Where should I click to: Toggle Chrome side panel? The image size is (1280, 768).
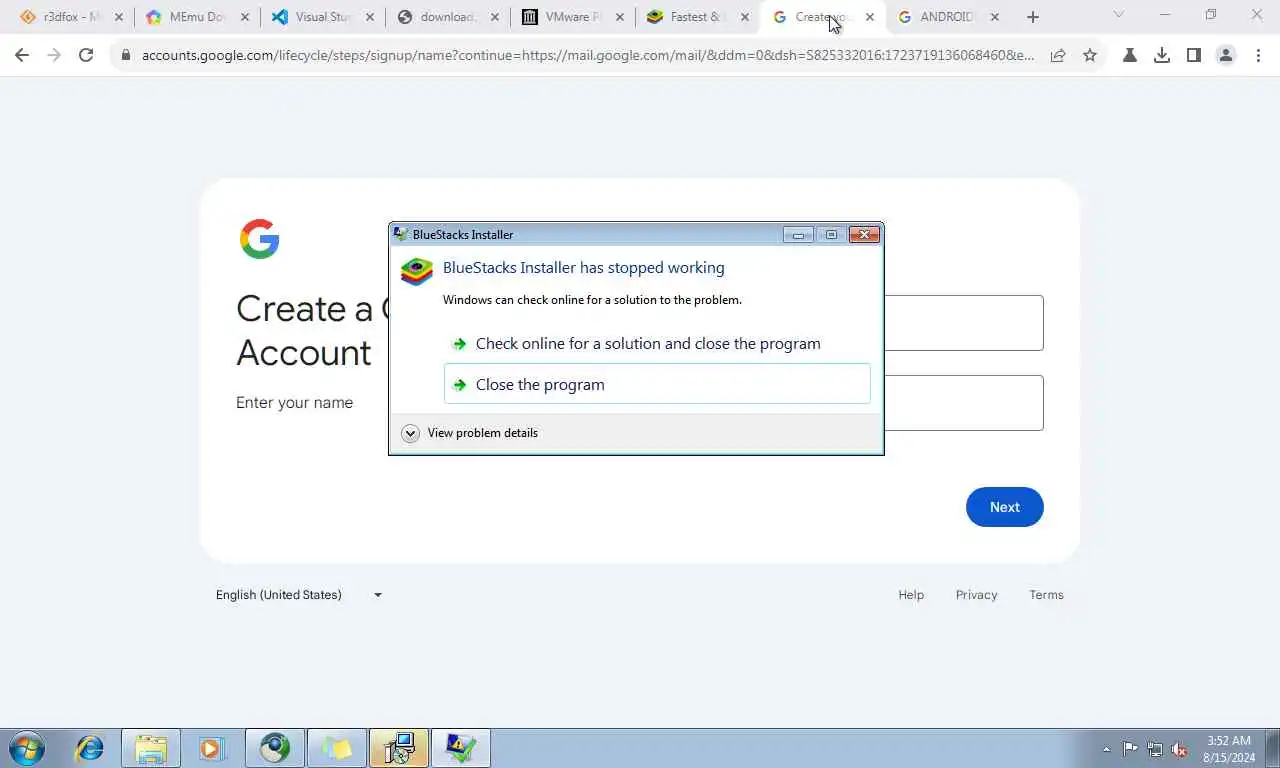click(x=1194, y=56)
